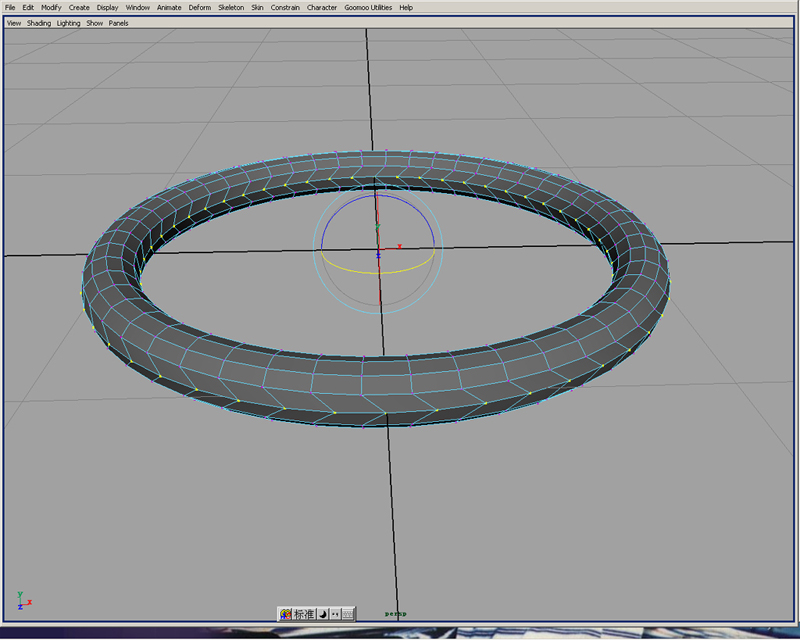Open the Goomoo Utilities menu
The height and width of the screenshot is (640, 800).
click(x=368, y=8)
